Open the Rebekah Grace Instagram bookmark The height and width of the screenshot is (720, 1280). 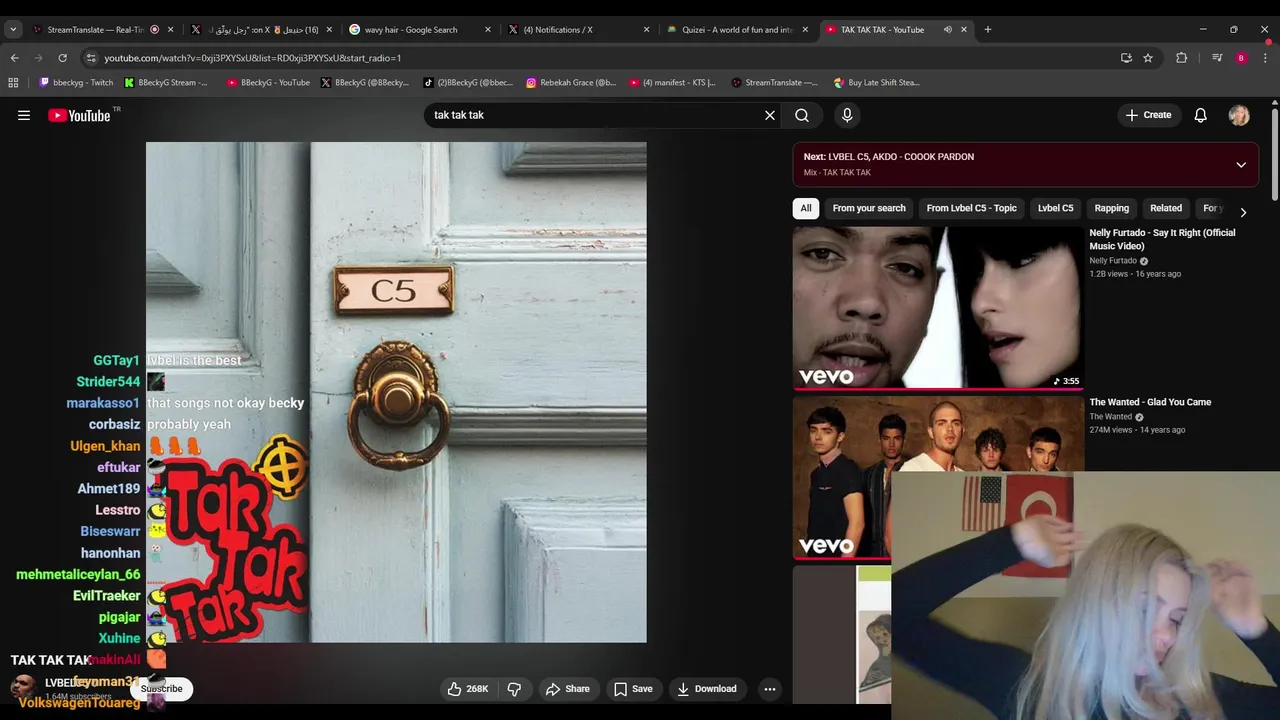(571, 83)
